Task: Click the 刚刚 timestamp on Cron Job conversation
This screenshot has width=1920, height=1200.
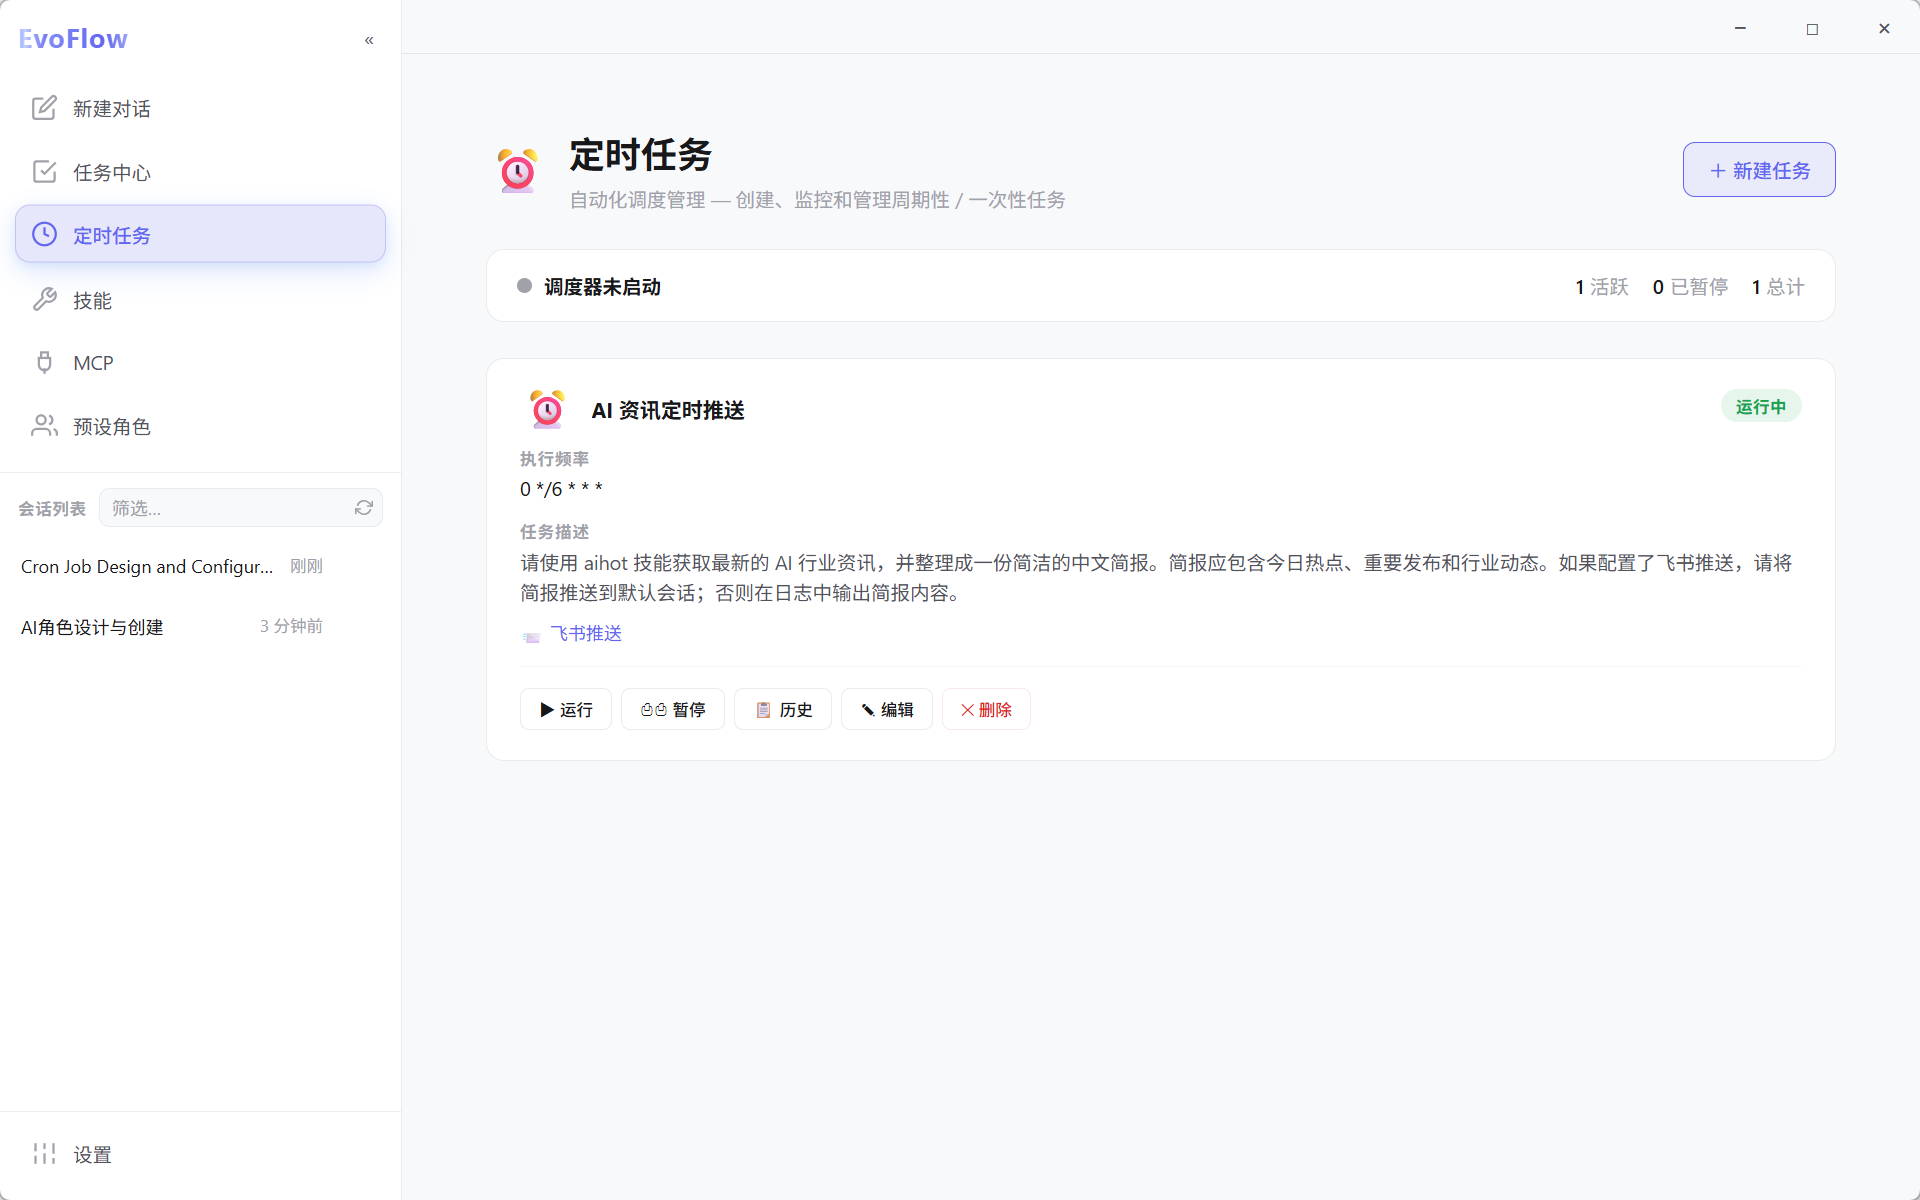Action: click(x=306, y=566)
